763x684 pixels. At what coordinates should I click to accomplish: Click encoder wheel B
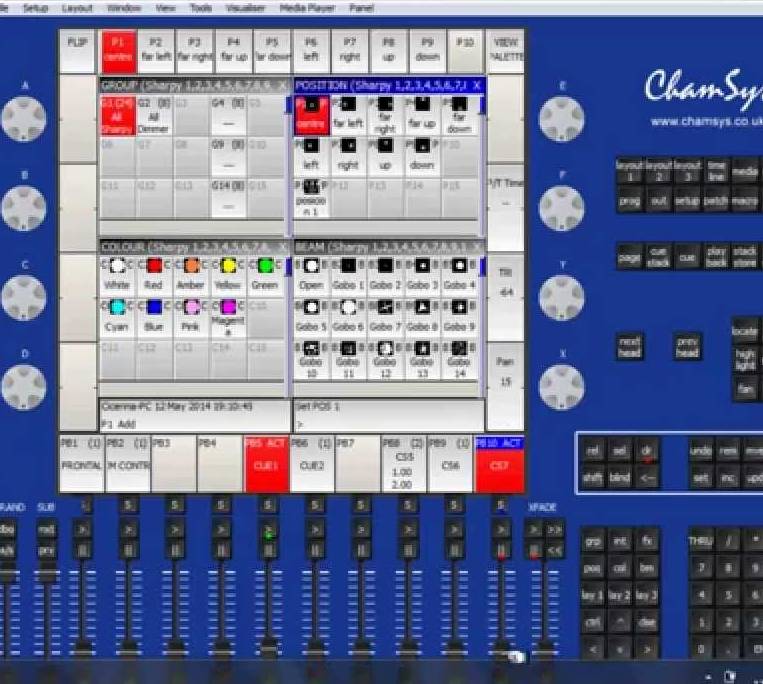pos(24,208)
